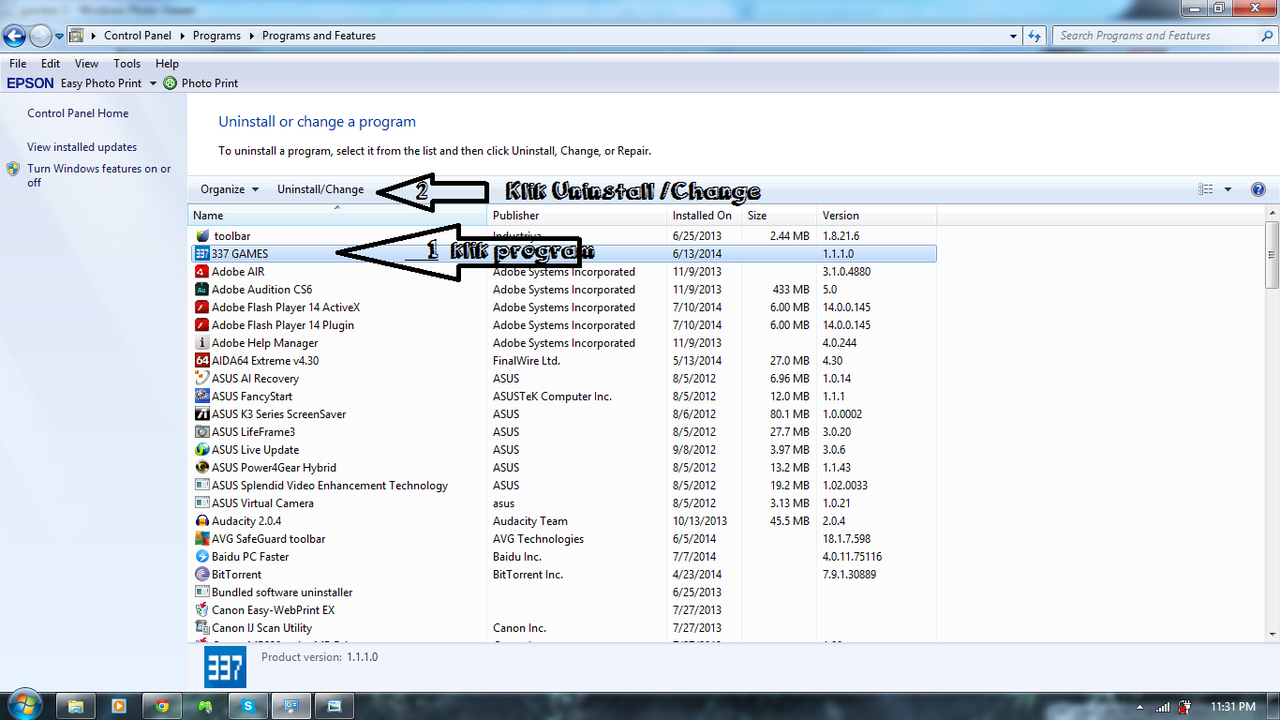Go to Control Panel Home
This screenshot has height=720, width=1280.
pos(78,114)
